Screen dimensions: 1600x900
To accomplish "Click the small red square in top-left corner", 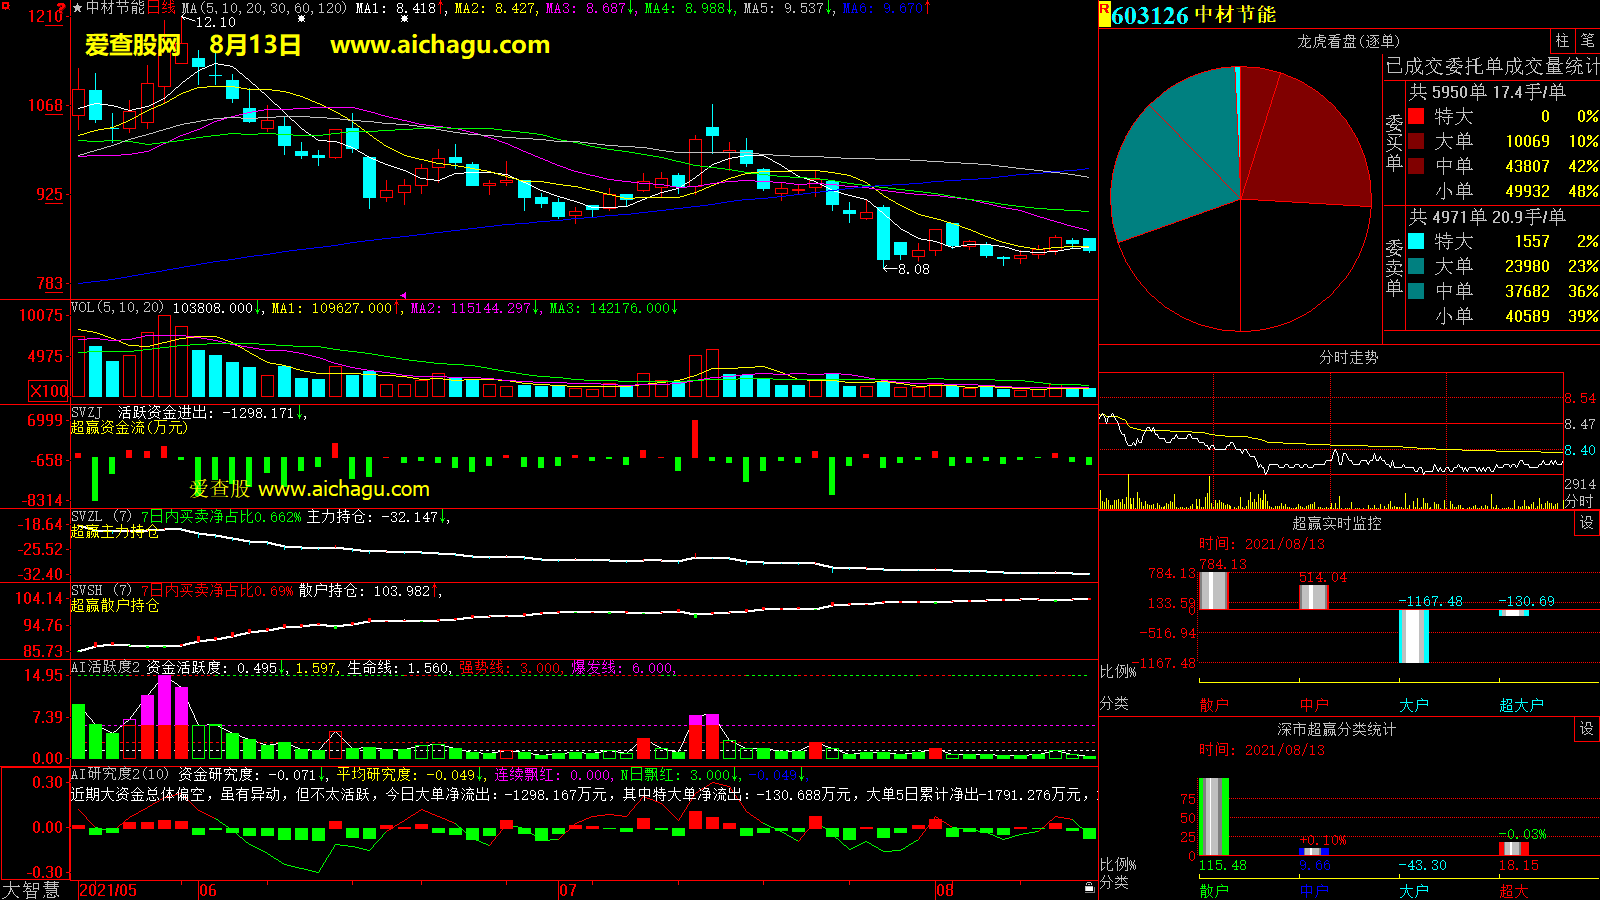I will coord(6,6).
